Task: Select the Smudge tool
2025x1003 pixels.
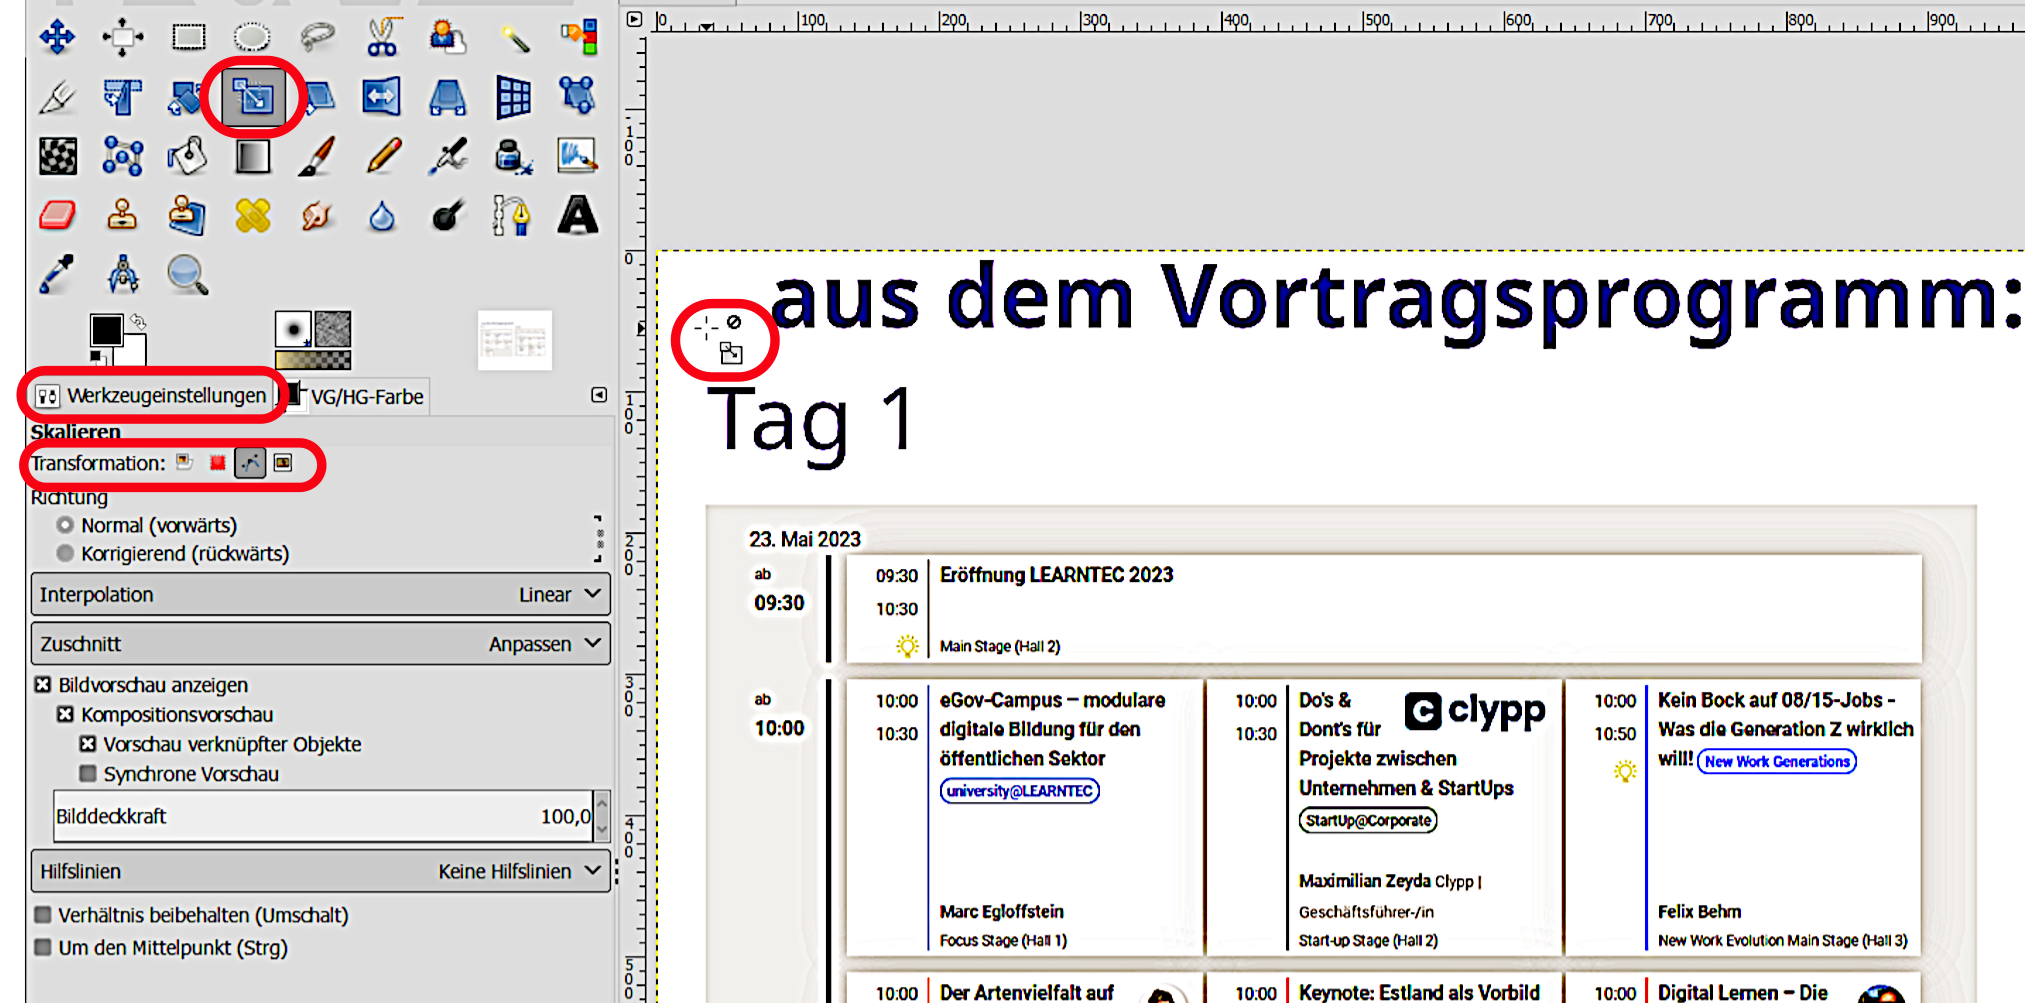Action: point(317,215)
